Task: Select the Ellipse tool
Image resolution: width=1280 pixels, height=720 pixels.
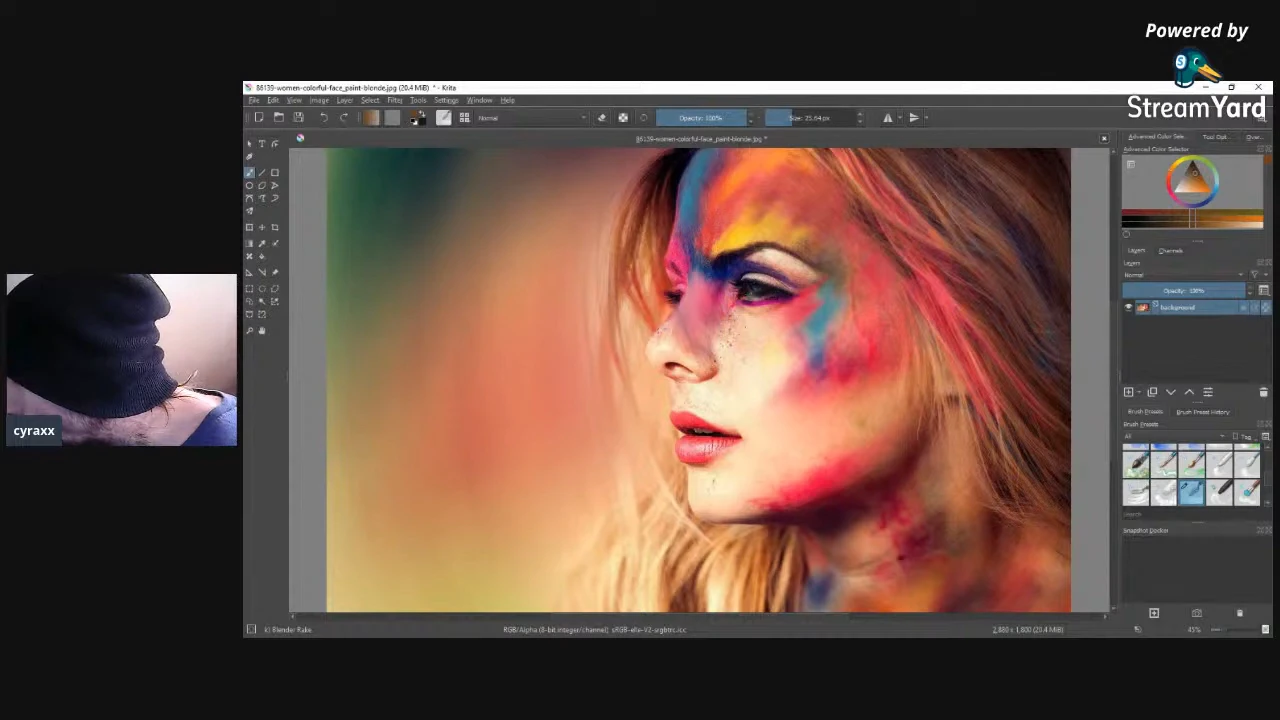Action: coord(250,186)
